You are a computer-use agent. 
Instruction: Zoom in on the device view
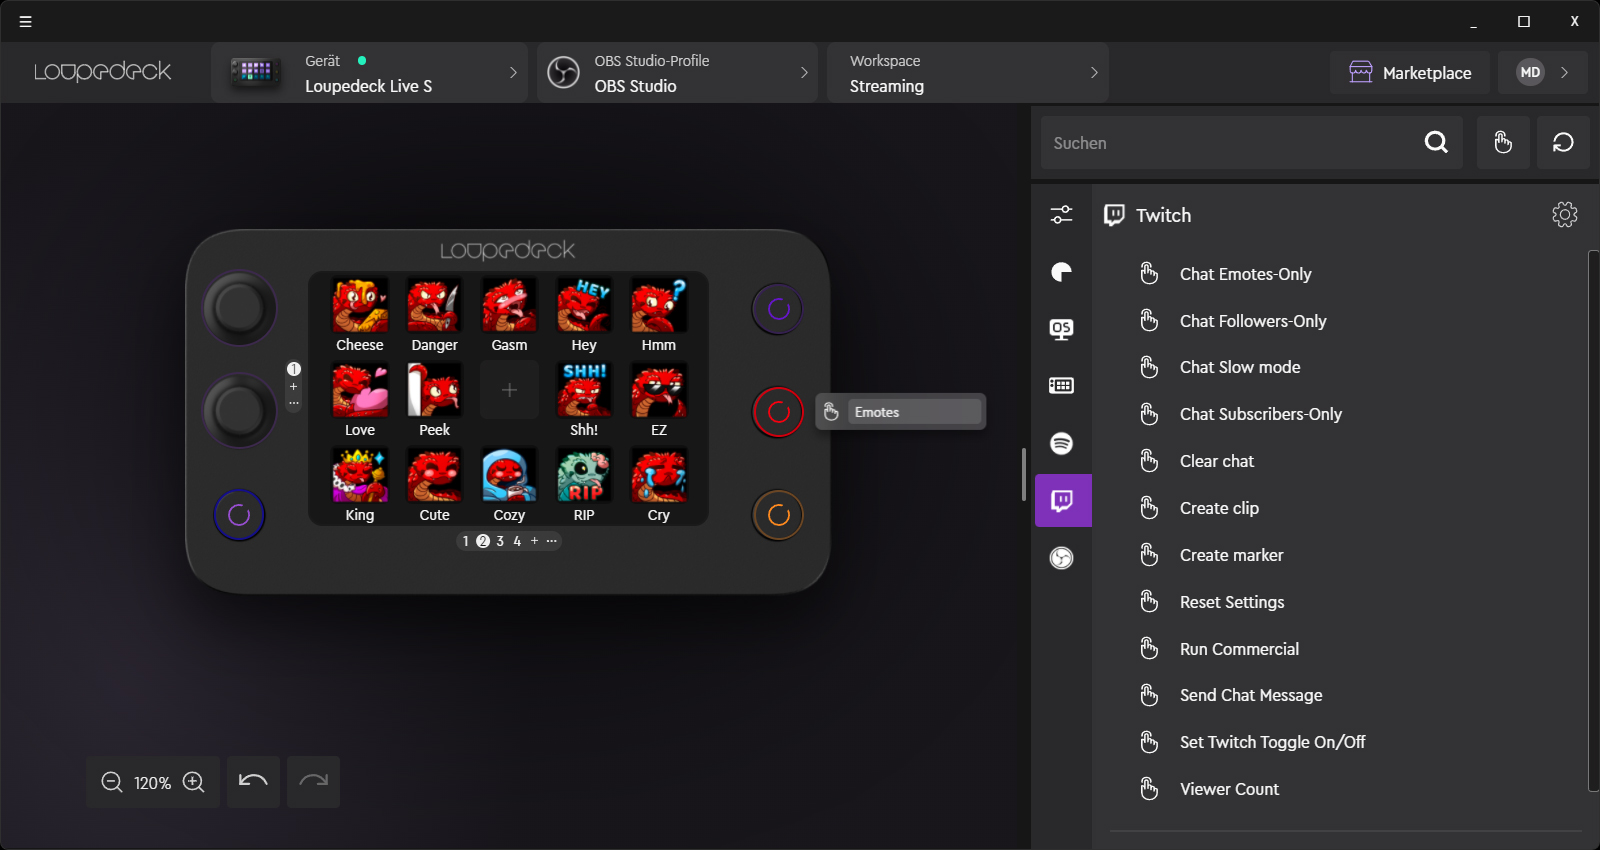click(194, 782)
